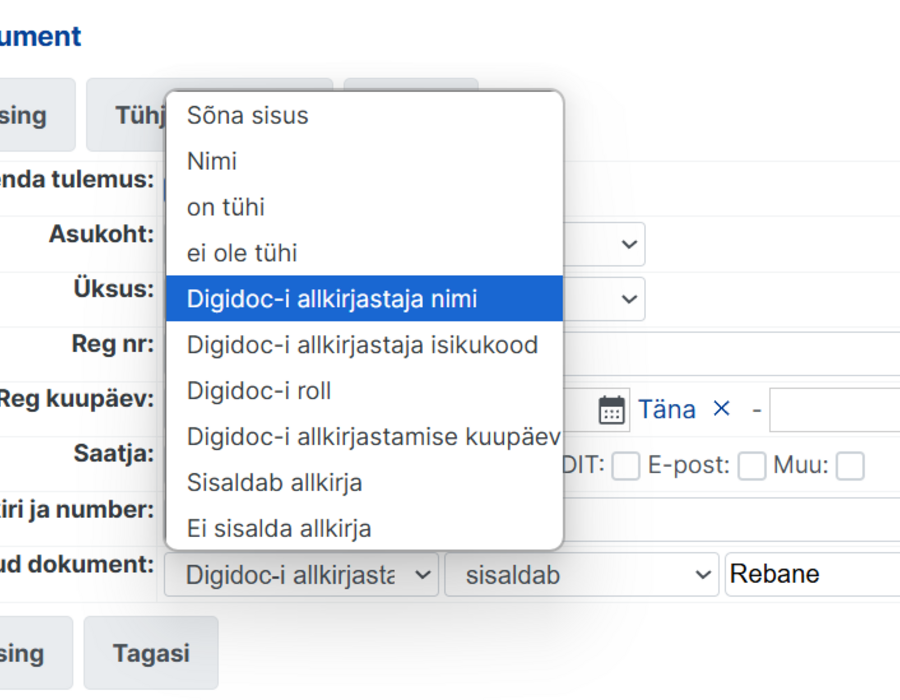Choose 'Nimi' option in the list
The width and height of the screenshot is (900, 700).
tap(364, 161)
